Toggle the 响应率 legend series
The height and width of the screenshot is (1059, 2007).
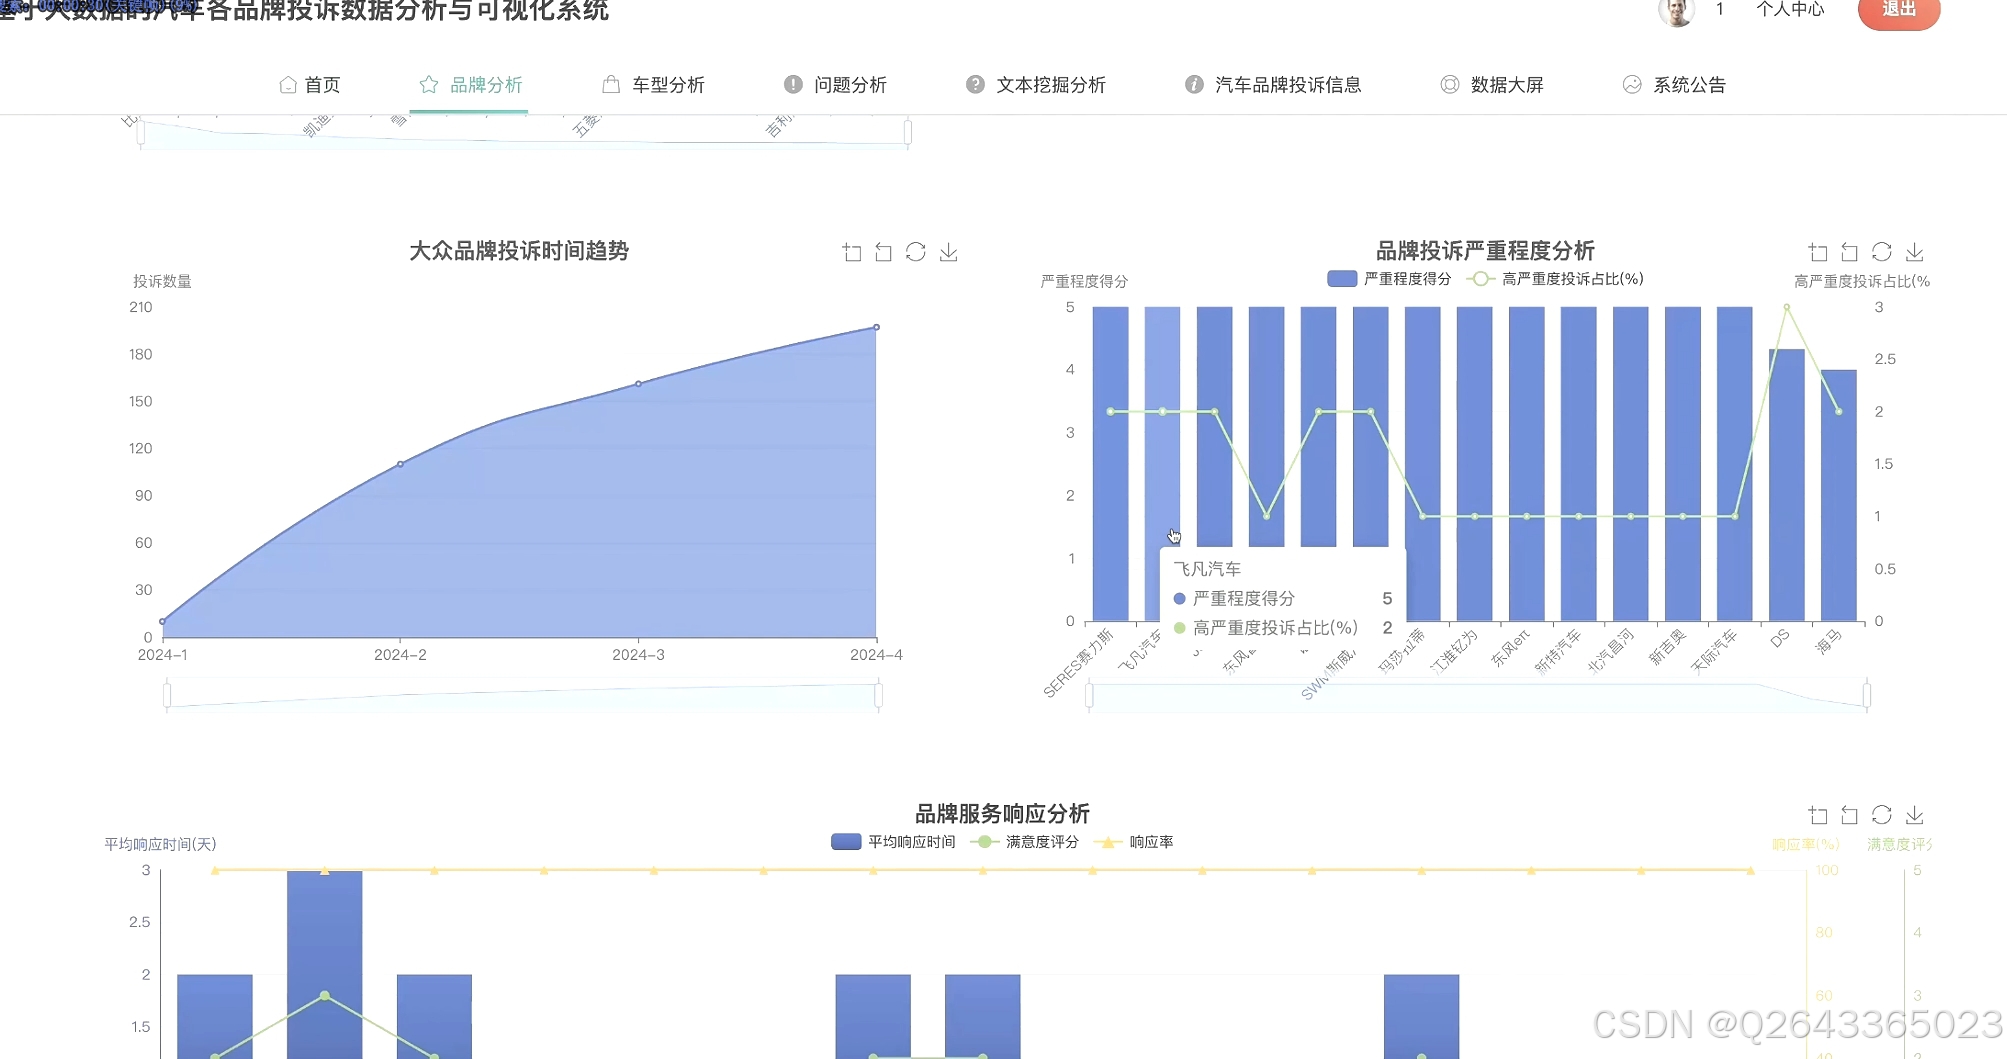click(1134, 842)
